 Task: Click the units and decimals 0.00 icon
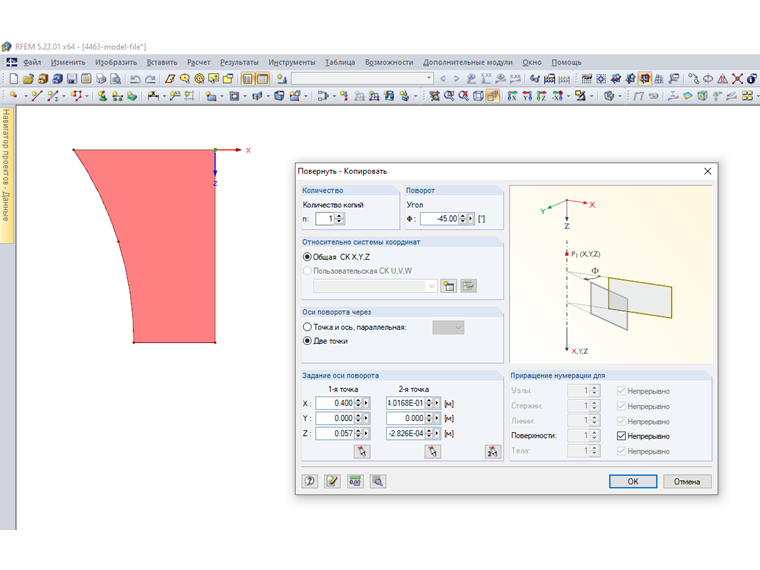[355, 481]
